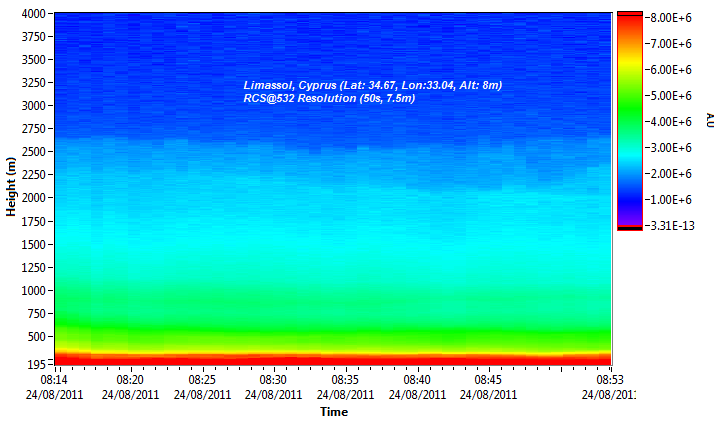722x429 pixels.
Task: Select the 2500 tick on height axis
Action: click(x=32, y=152)
